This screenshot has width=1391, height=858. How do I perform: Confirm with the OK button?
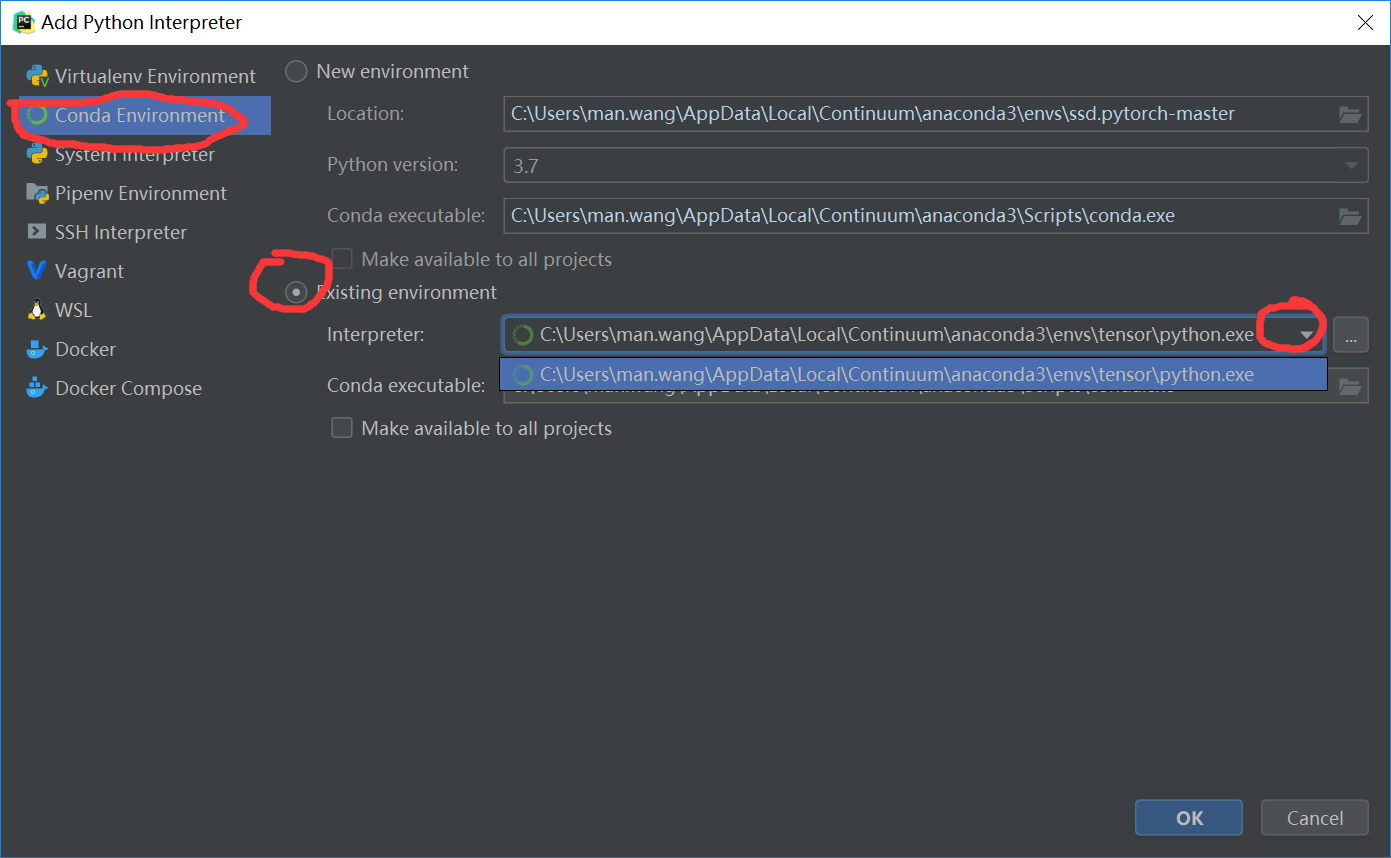(x=1189, y=818)
